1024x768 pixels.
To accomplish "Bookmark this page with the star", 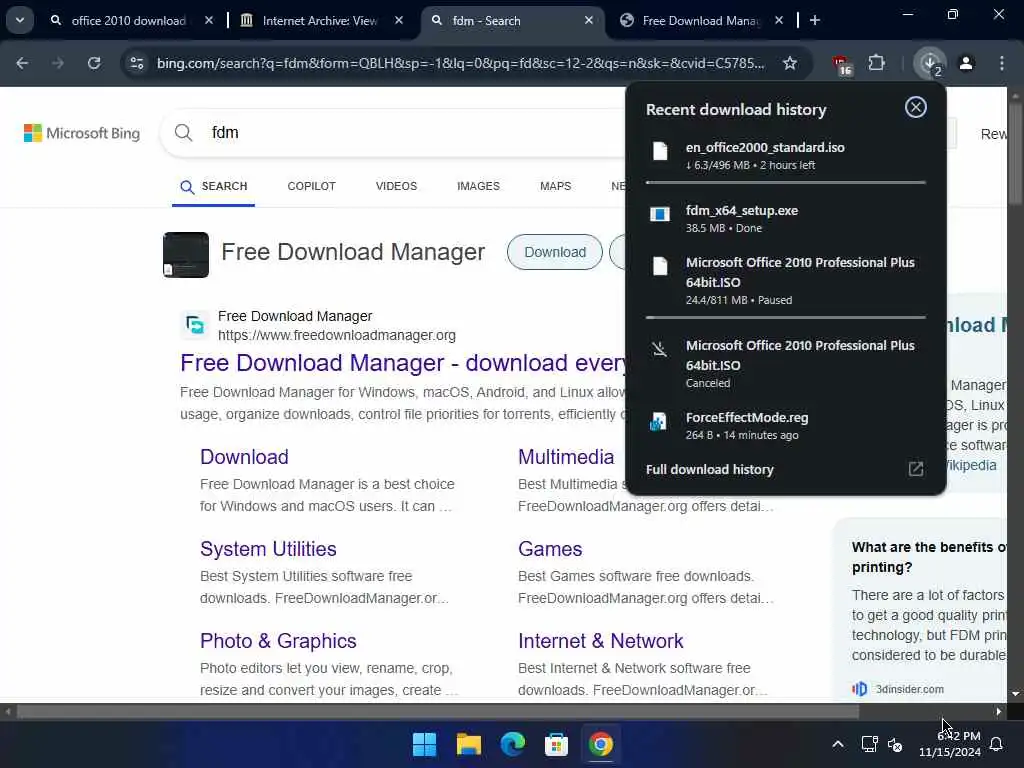I will pyautogui.click(x=790, y=63).
